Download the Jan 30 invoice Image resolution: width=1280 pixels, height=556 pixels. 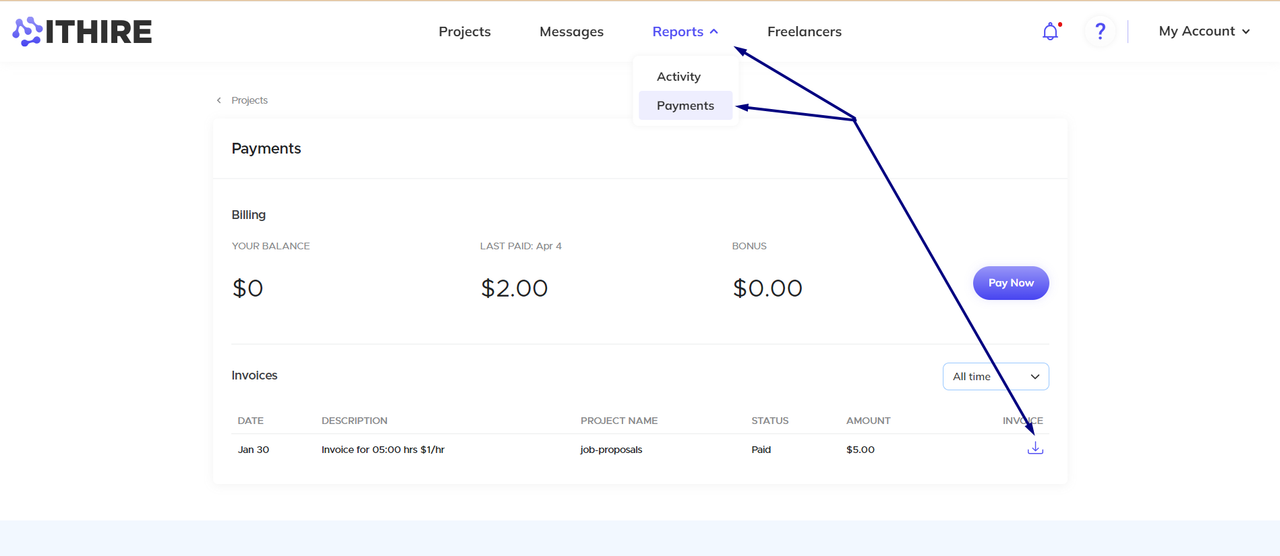pyautogui.click(x=1035, y=449)
